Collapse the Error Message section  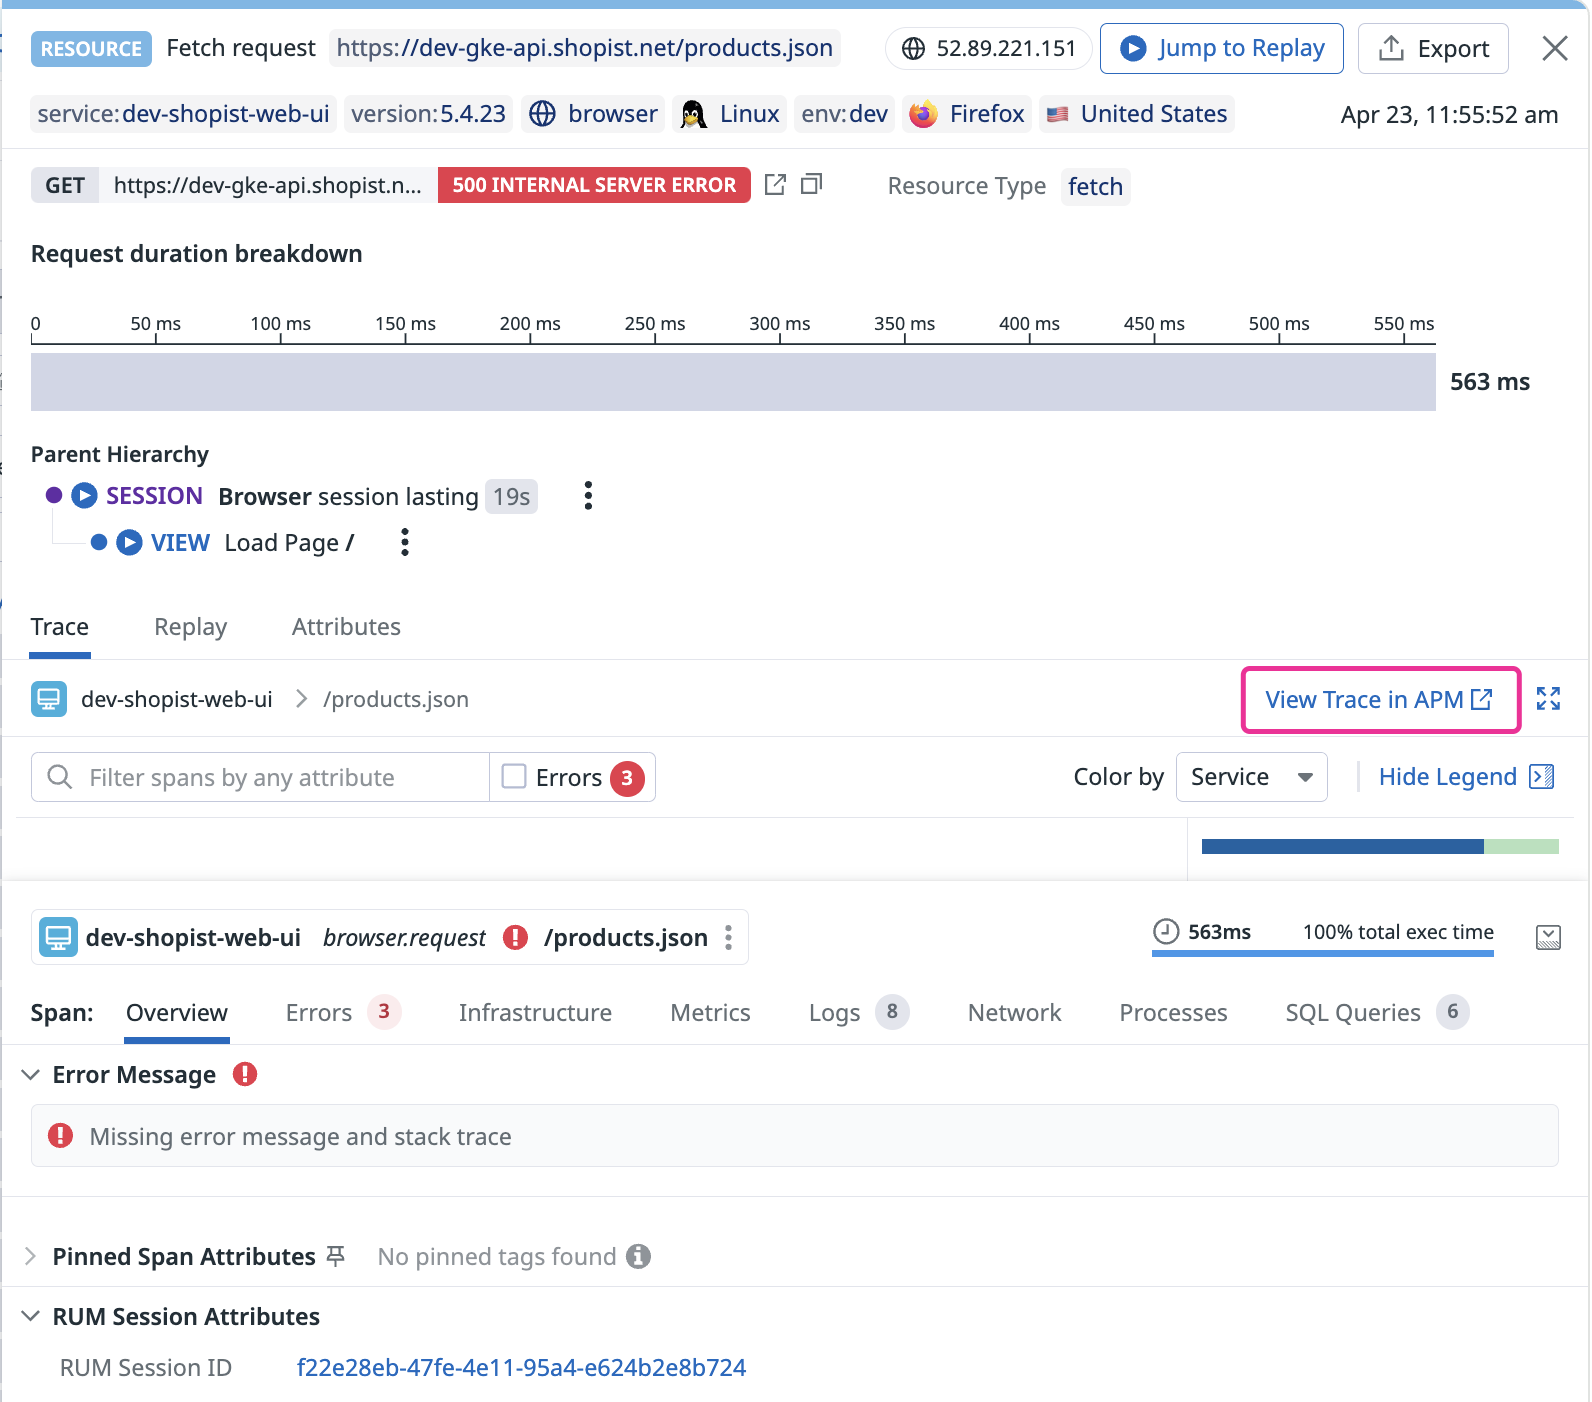[x=31, y=1075]
